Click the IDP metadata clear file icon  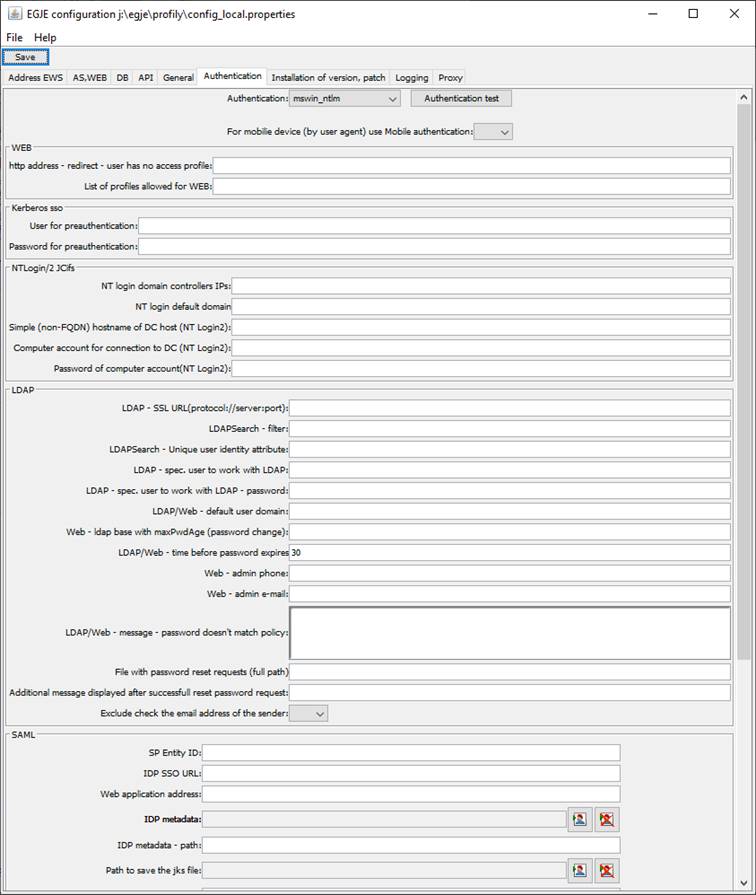(x=606, y=820)
